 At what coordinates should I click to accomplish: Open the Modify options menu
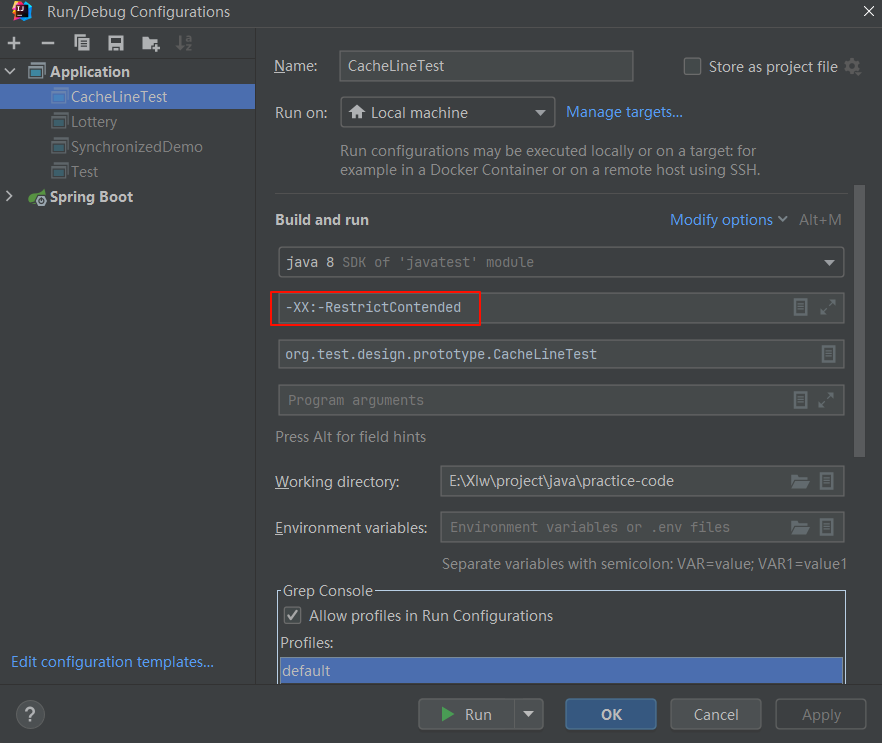(728, 220)
